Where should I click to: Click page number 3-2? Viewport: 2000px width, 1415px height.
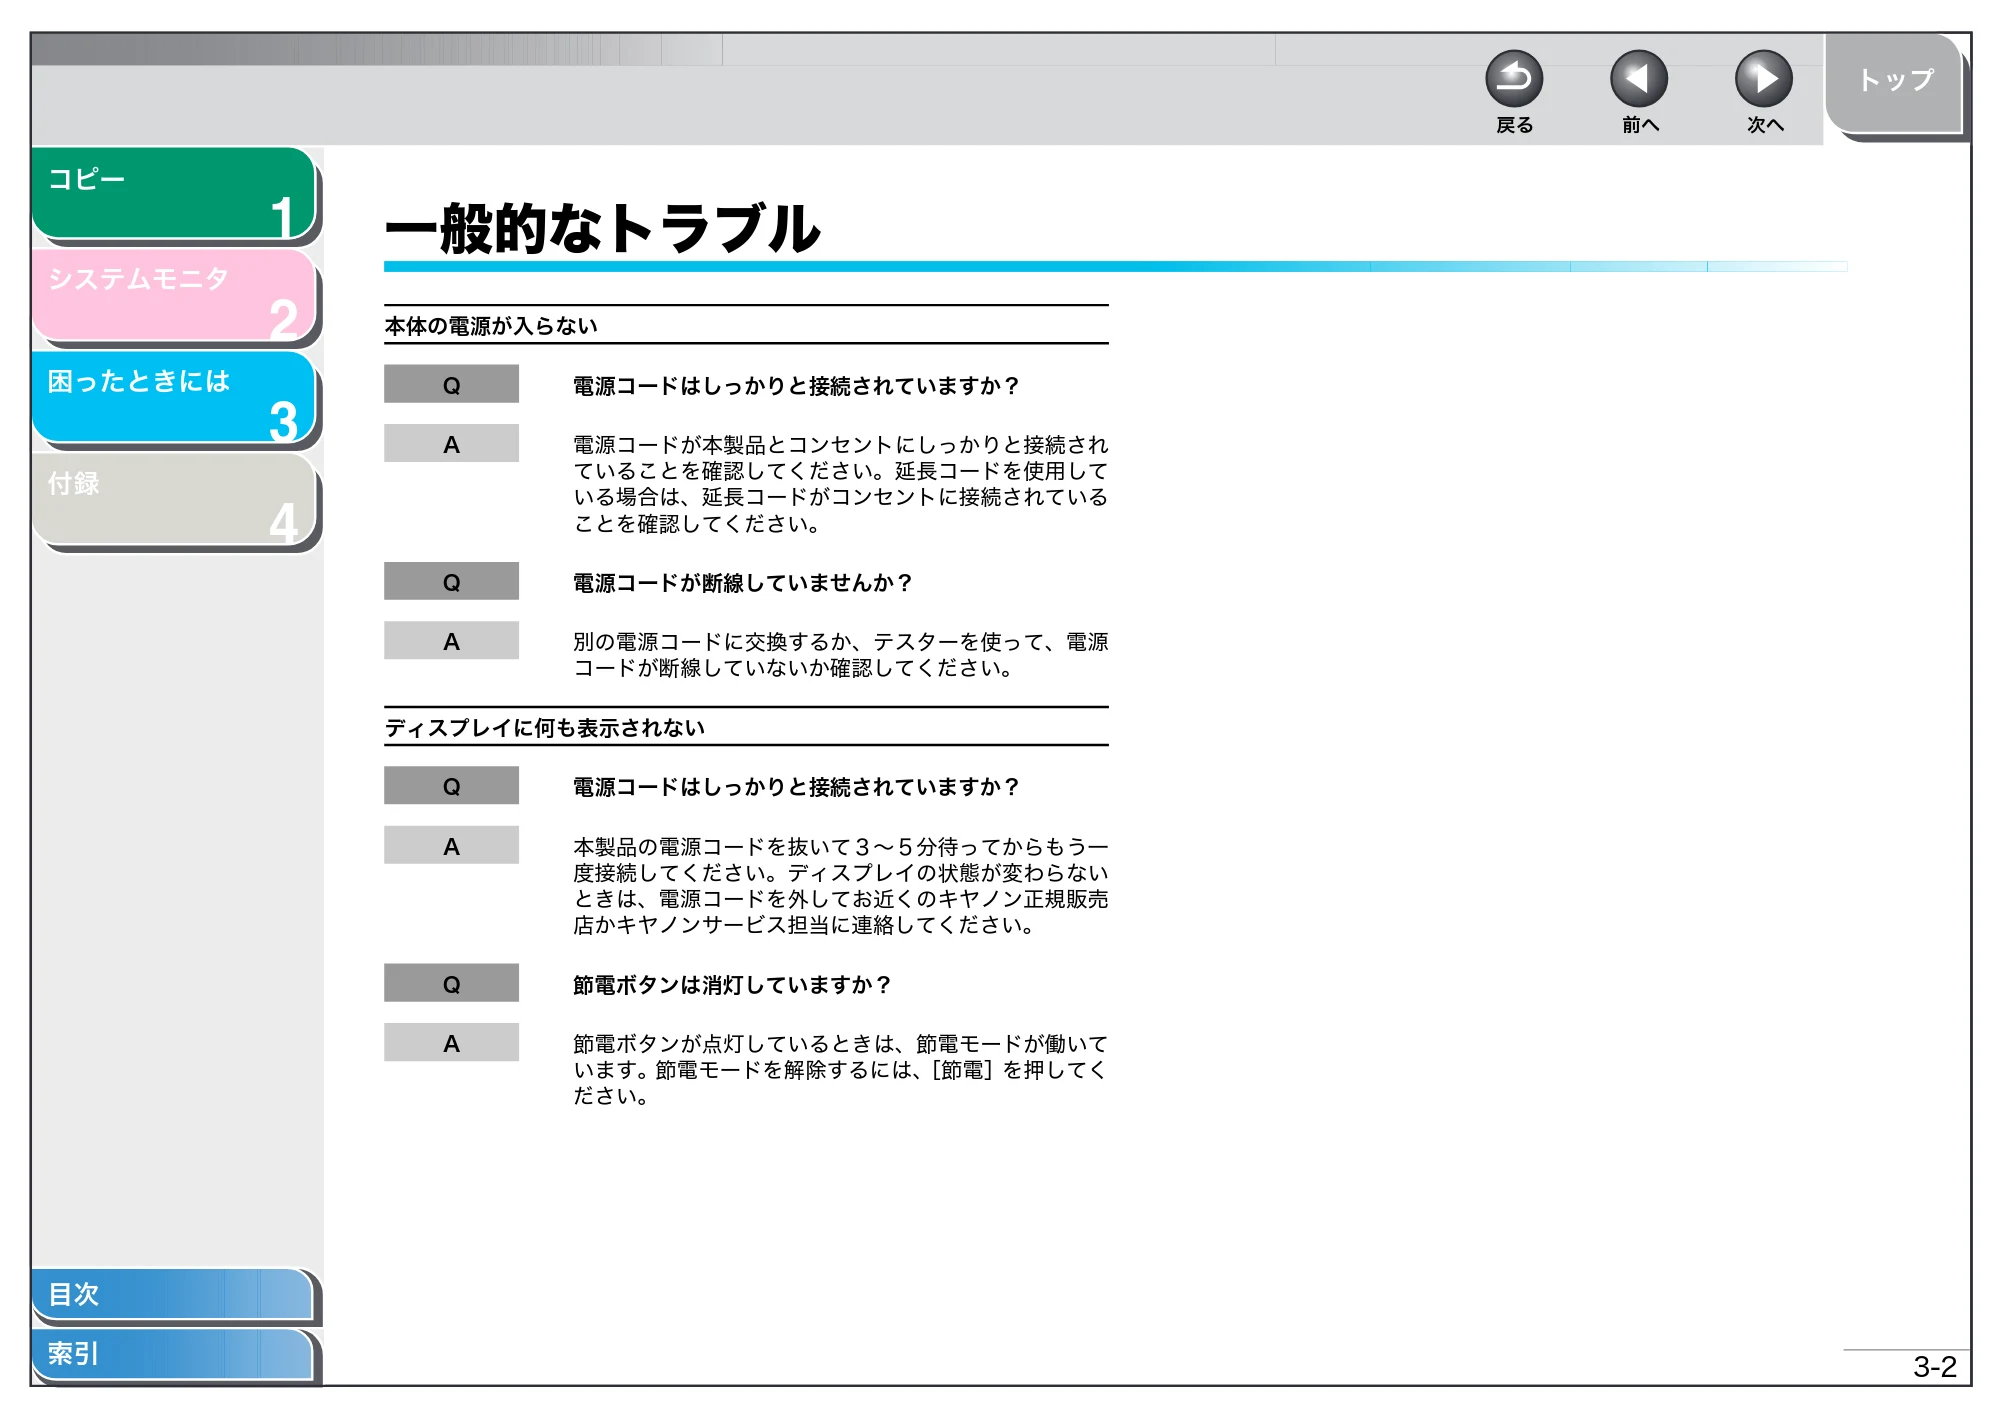[1934, 1367]
